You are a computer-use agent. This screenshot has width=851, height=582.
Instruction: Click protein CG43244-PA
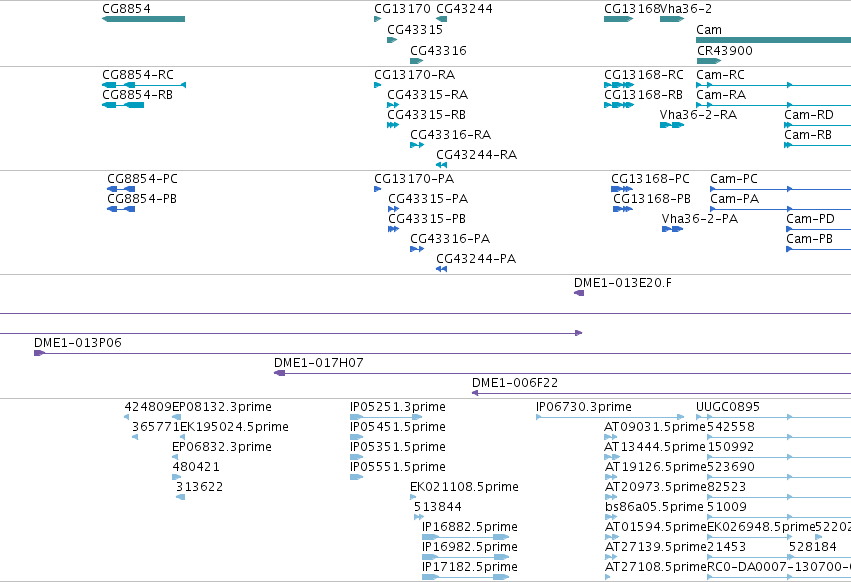(476, 259)
